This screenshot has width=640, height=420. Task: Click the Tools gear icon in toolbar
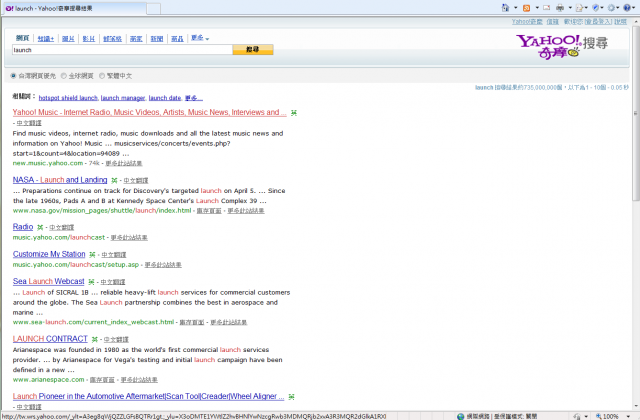611,8
